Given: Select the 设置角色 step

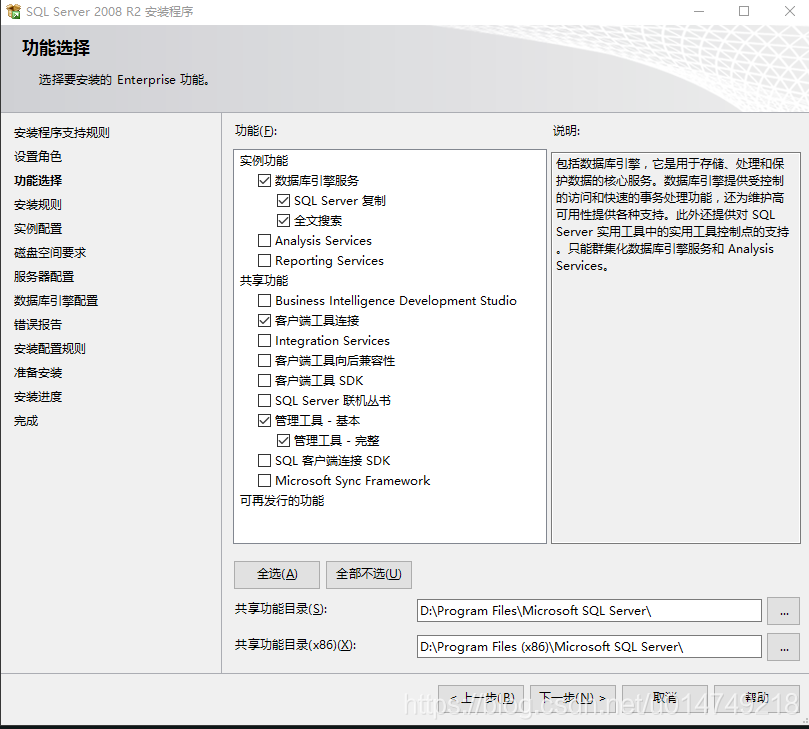Looking at the screenshot, I should [x=38, y=156].
